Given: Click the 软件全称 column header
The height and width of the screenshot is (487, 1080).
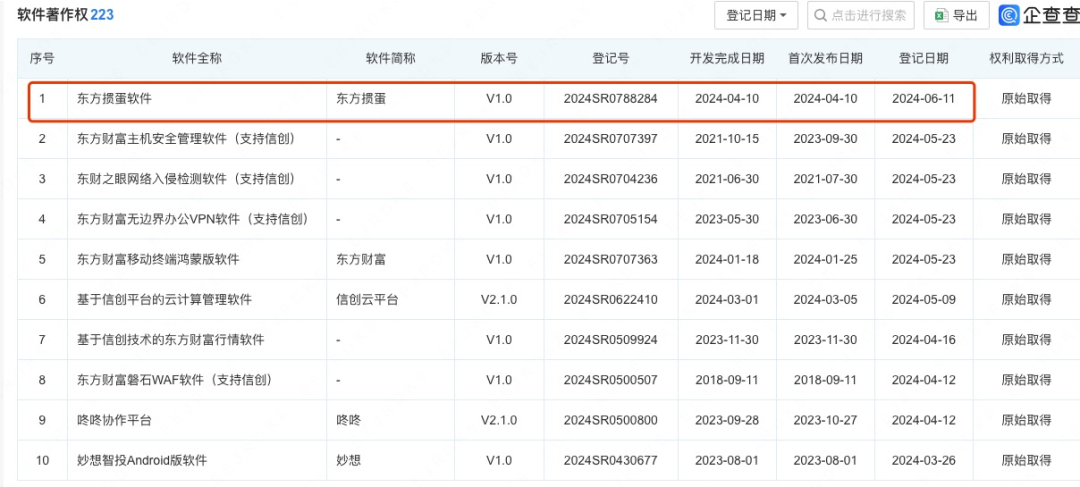Looking at the screenshot, I should coord(197,59).
